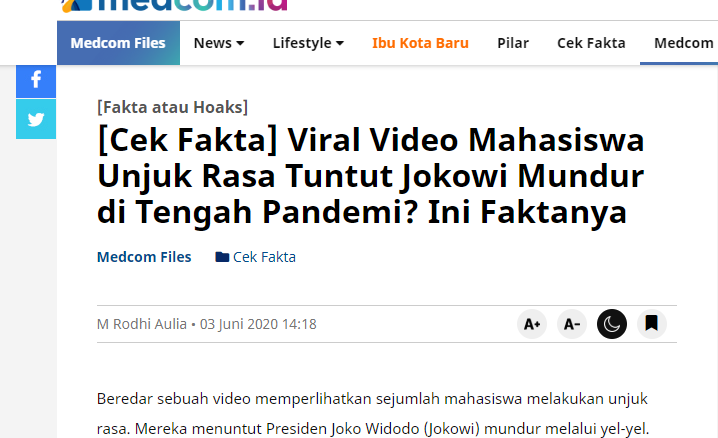
Task: Open the Pilar menu item
Action: [x=513, y=43]
